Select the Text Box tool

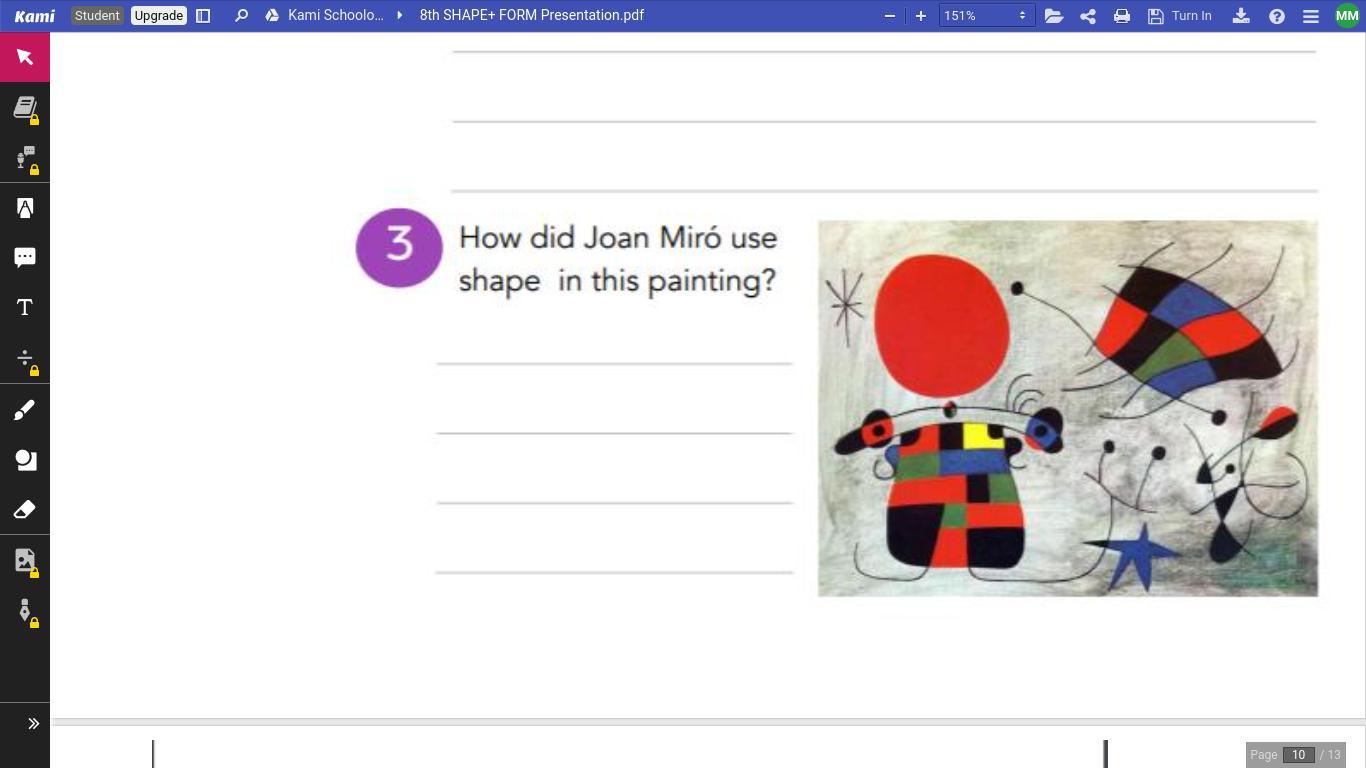tap(25, 308)
